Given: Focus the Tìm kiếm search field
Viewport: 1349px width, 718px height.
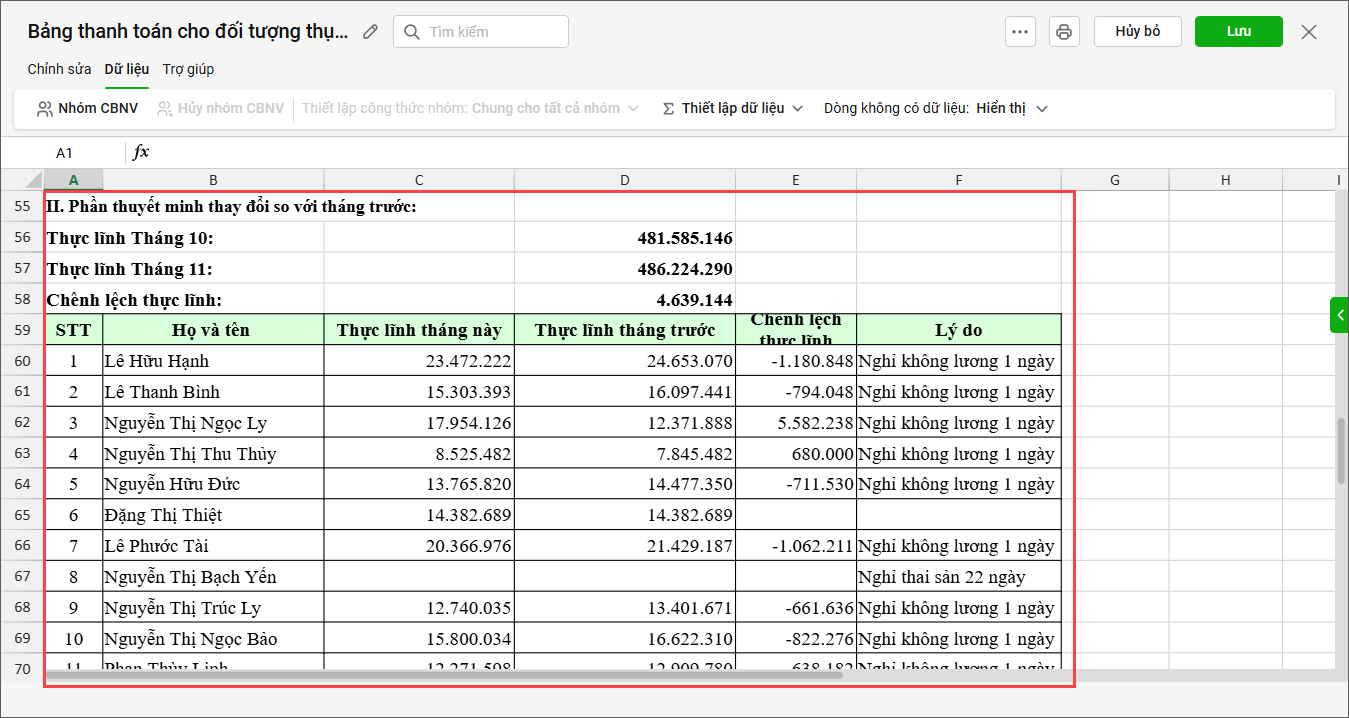Looking at the screenshot, I should pyautogui.click(x=481, y=32).
